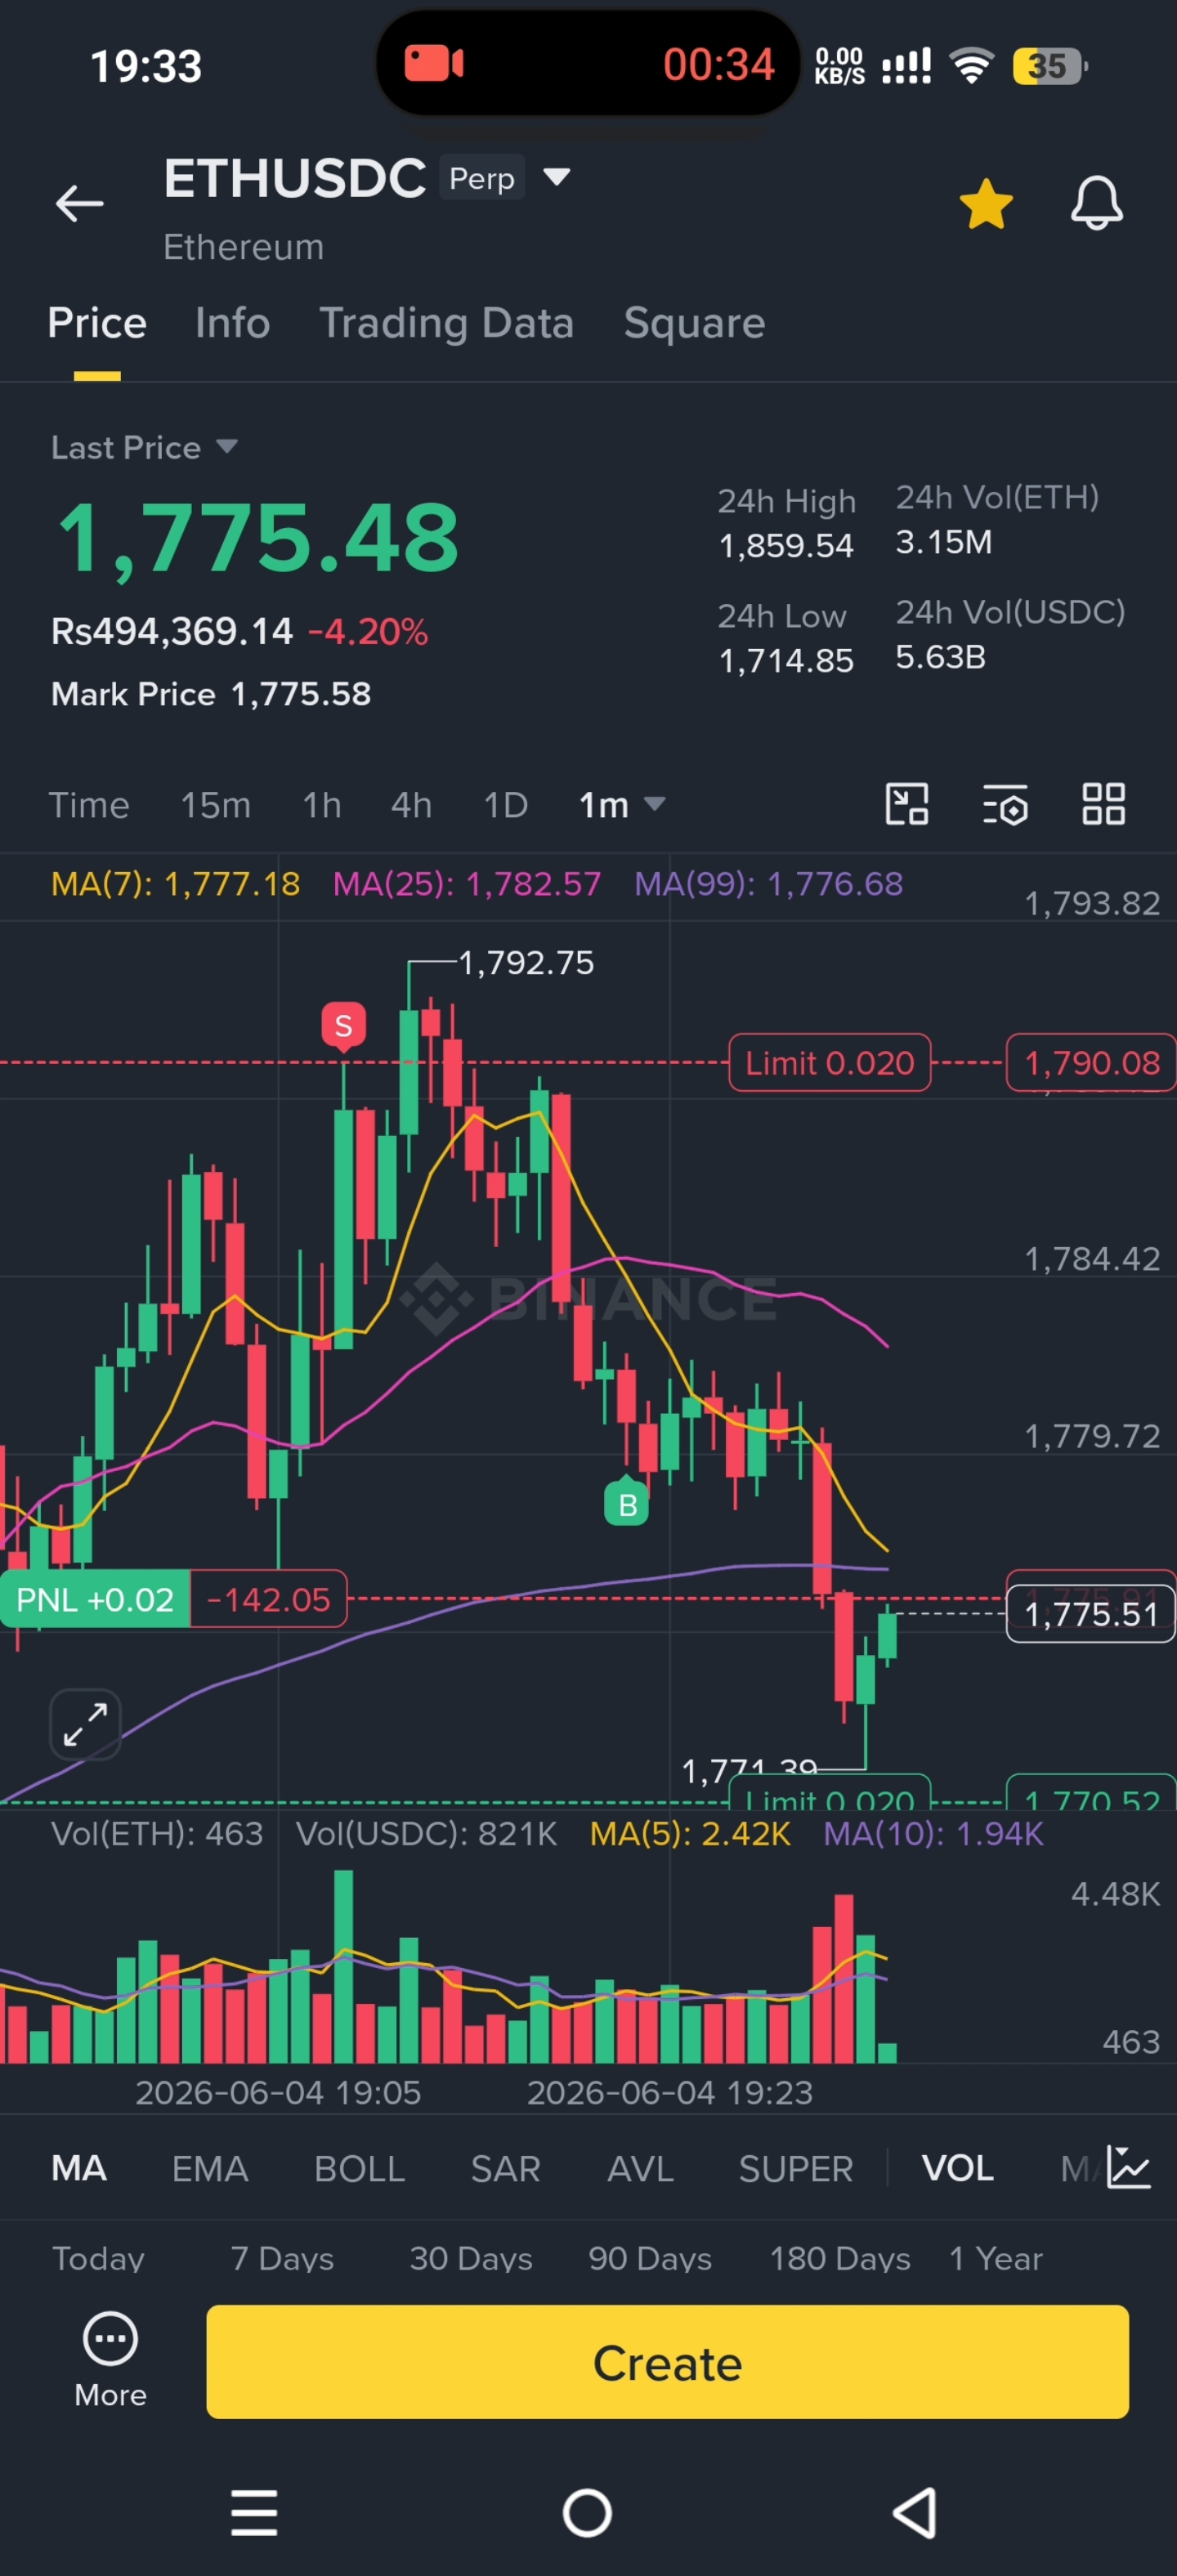1177x2576 pixels.
Task: Tap the volume MA(5): 2.42K label
Action: pyautogui.click(x=690, y=1833)
